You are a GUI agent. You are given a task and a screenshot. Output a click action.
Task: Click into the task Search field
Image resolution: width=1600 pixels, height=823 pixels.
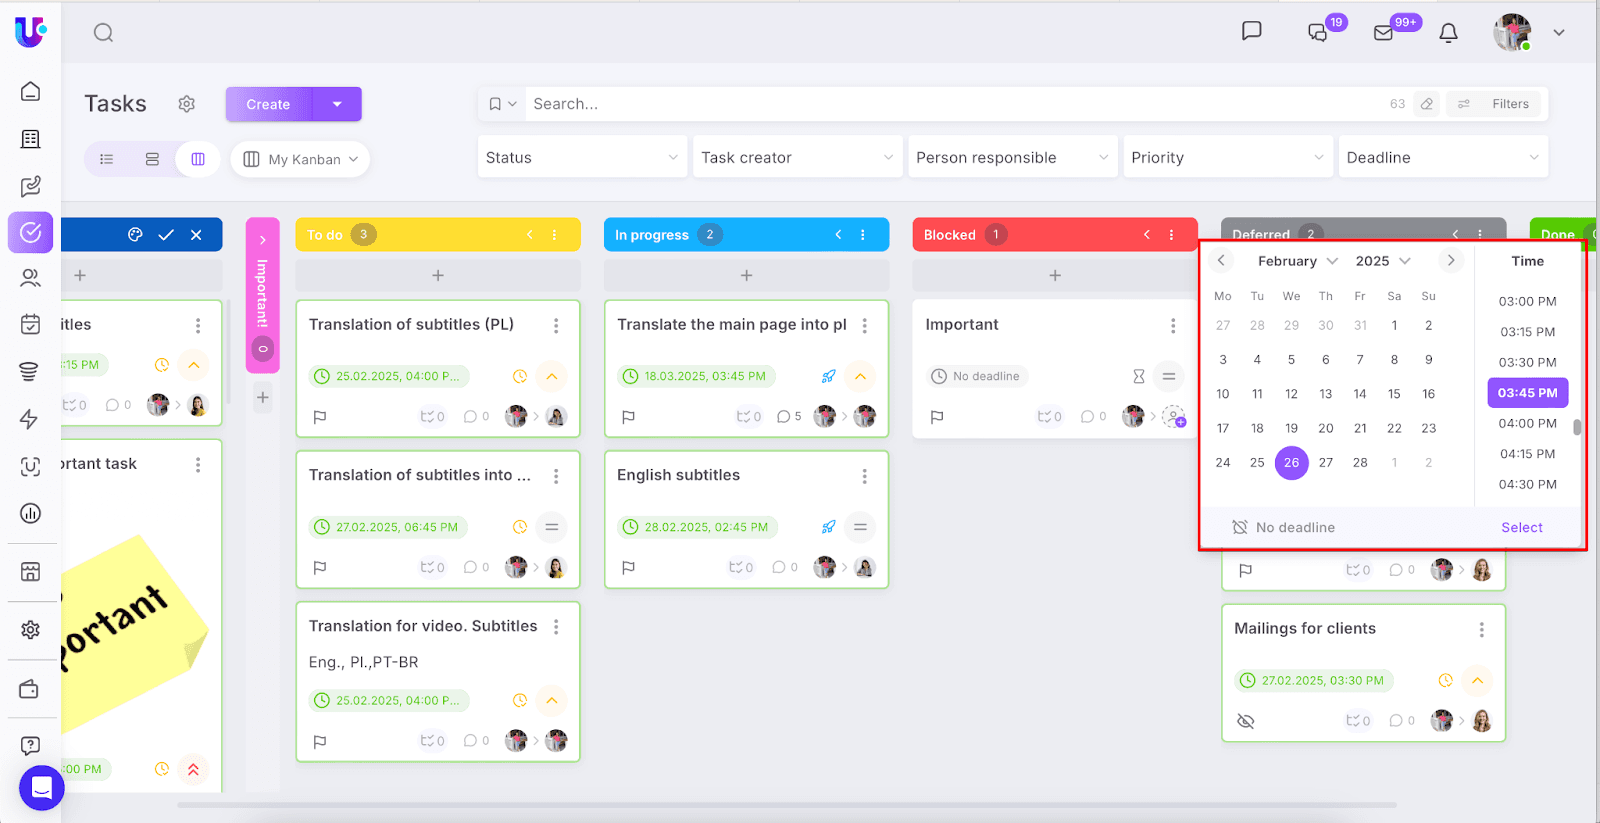click(x=950, y=104)
